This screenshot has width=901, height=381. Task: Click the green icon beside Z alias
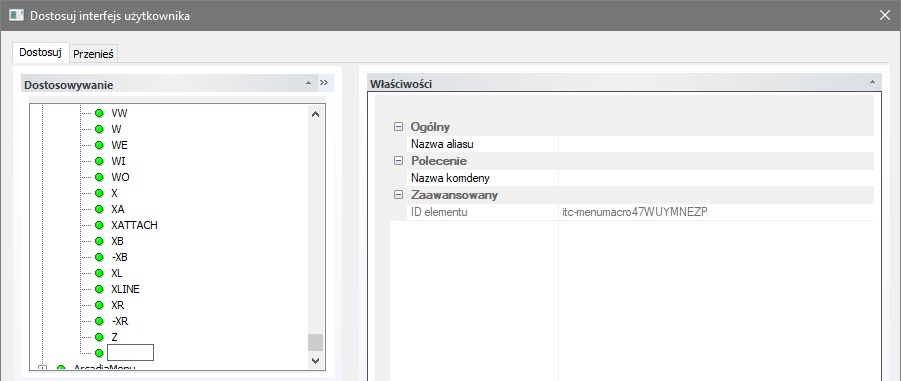pyautogui.click(x=99, y=337)
